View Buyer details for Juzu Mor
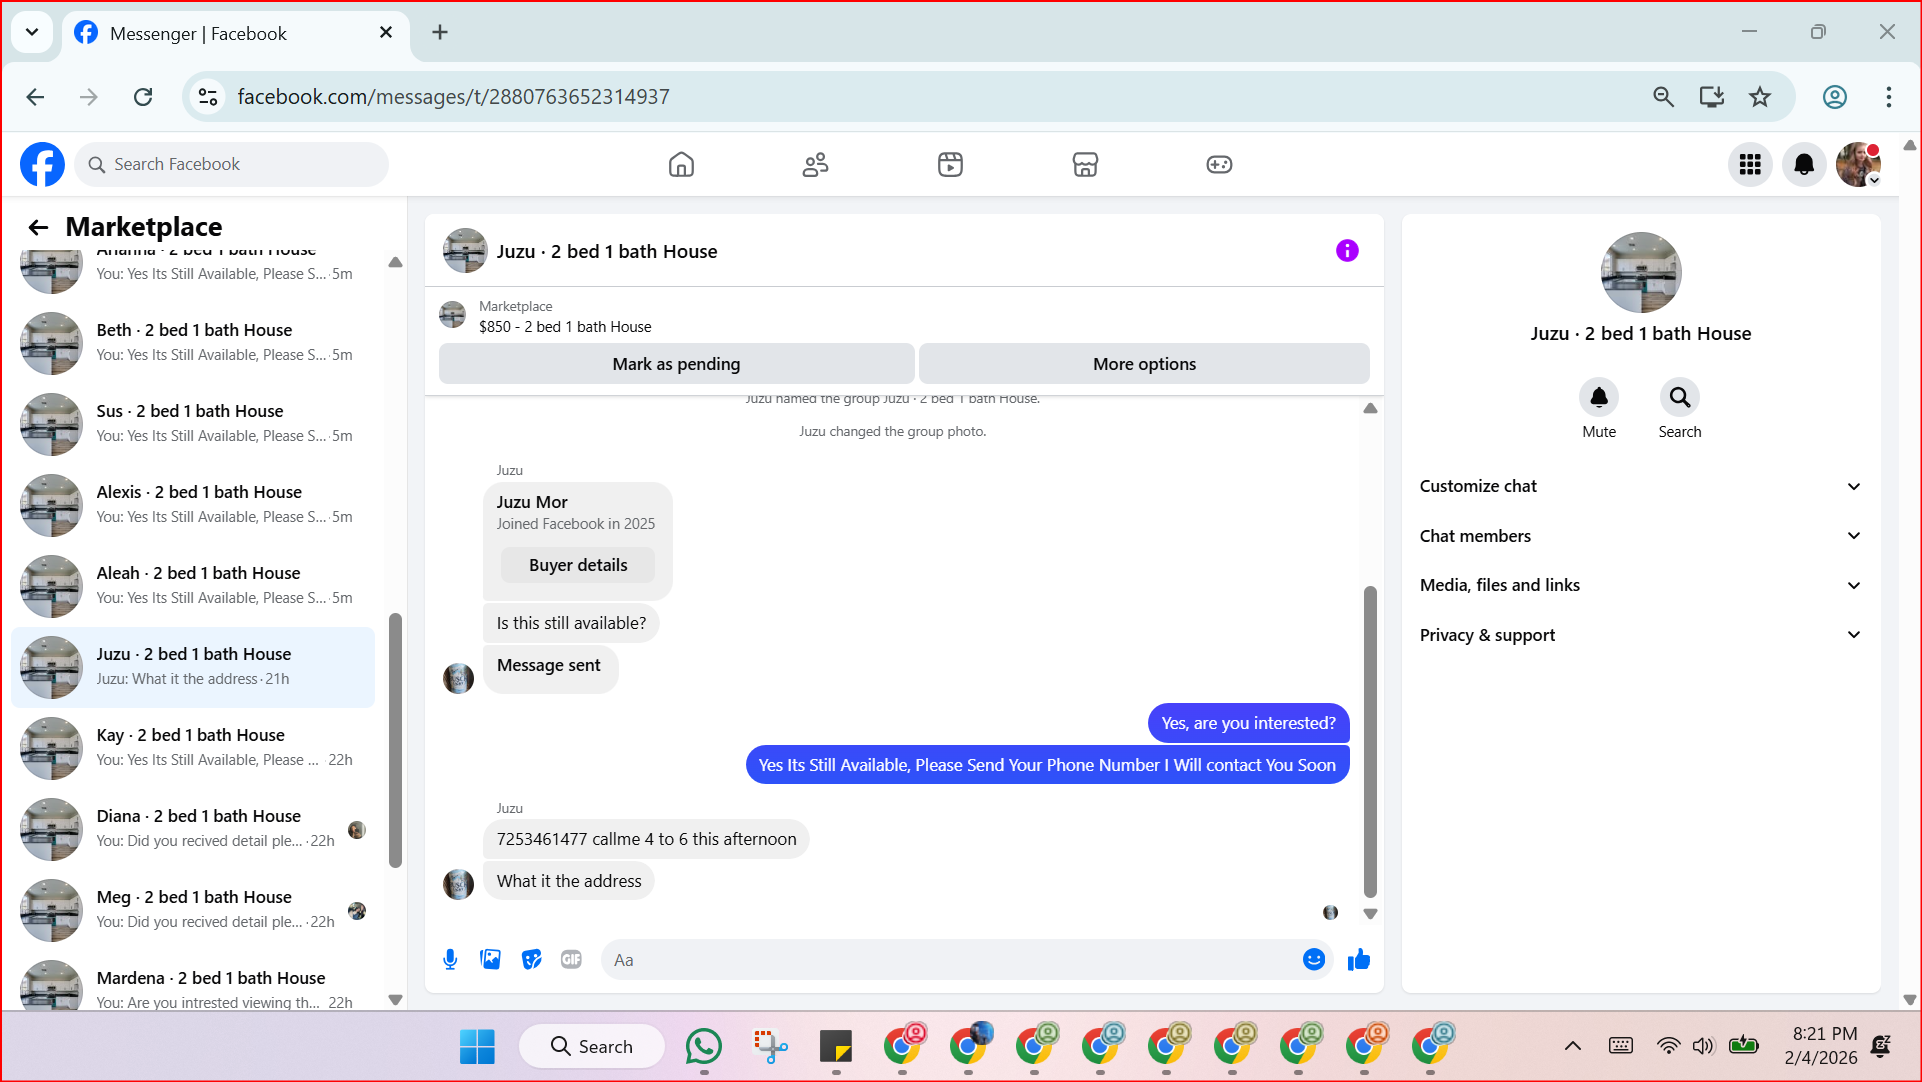The height and width of the screenshot is (1082, 1922). point(578,565)
